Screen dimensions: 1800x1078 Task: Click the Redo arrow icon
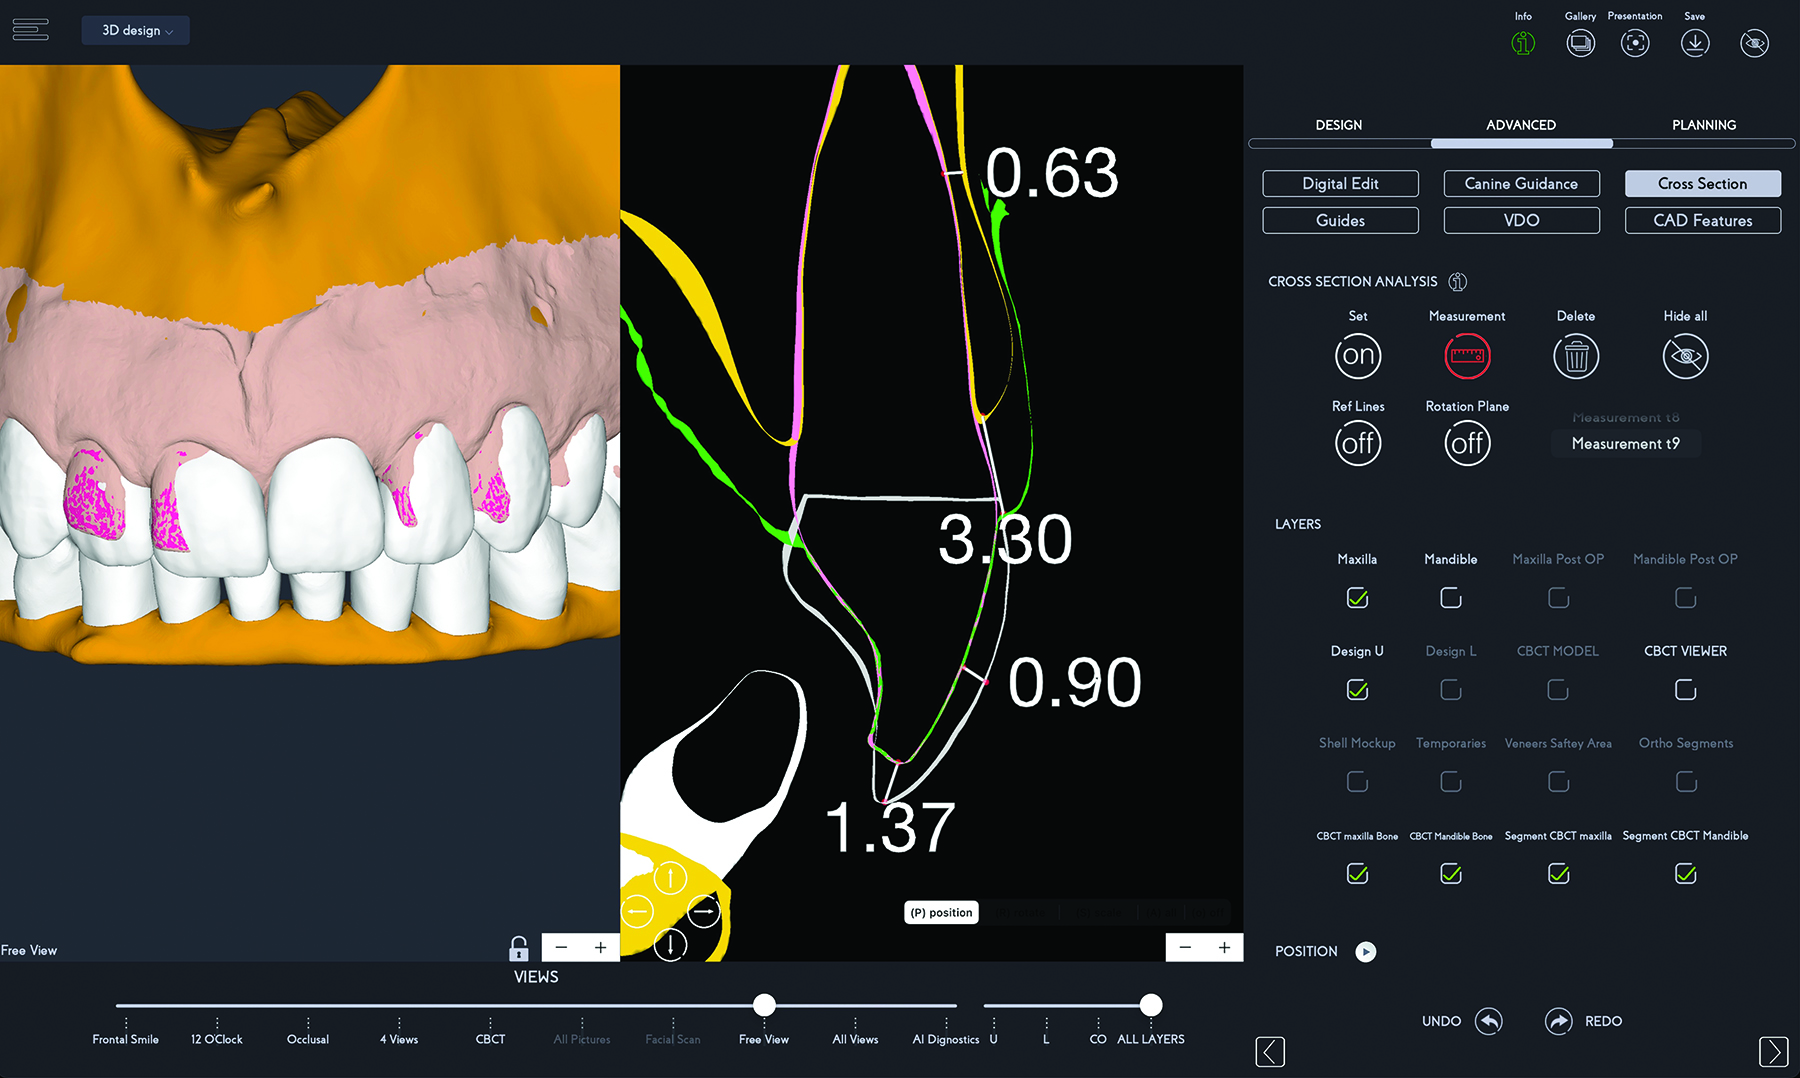click(x=1559, y=1021)
